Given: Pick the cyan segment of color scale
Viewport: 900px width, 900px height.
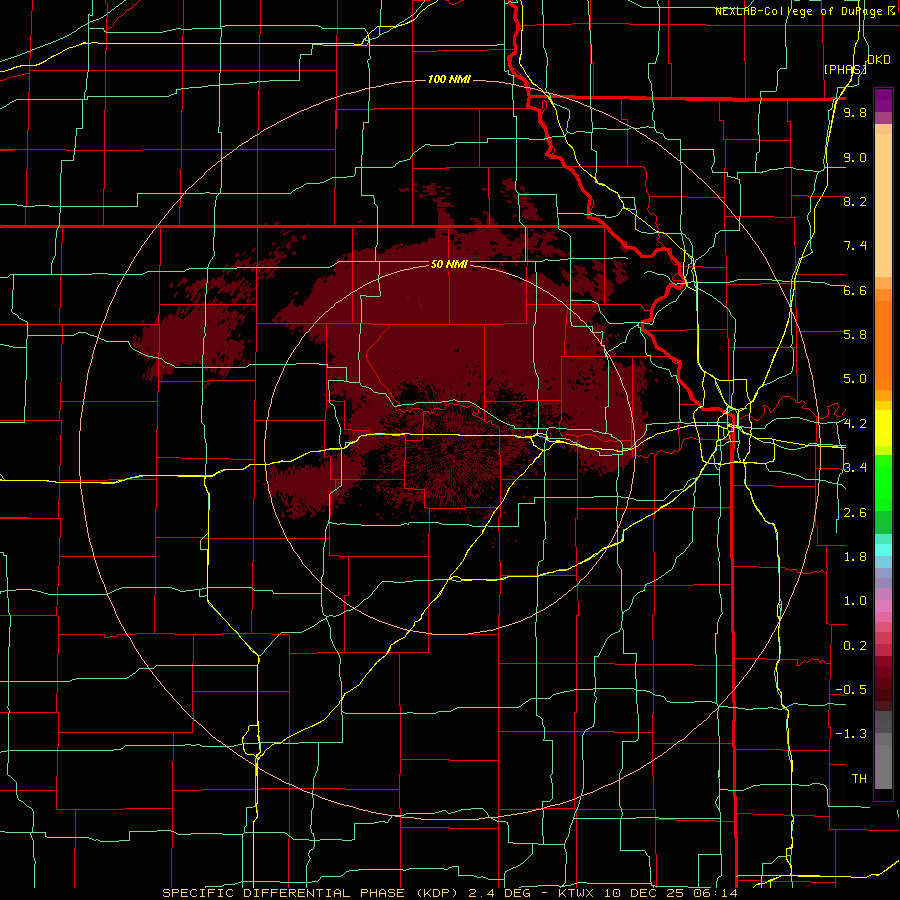Looking at the screenshot, I should 883,550.
